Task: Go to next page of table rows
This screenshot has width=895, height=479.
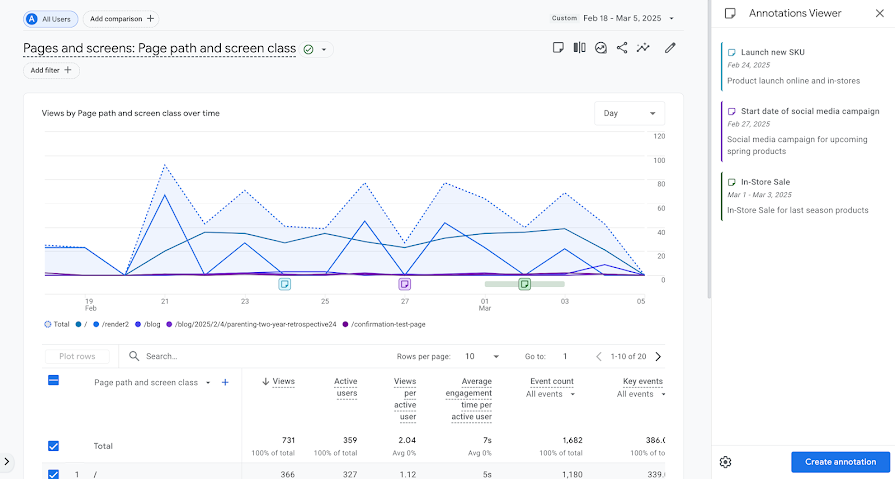Action: pos(658,356)
